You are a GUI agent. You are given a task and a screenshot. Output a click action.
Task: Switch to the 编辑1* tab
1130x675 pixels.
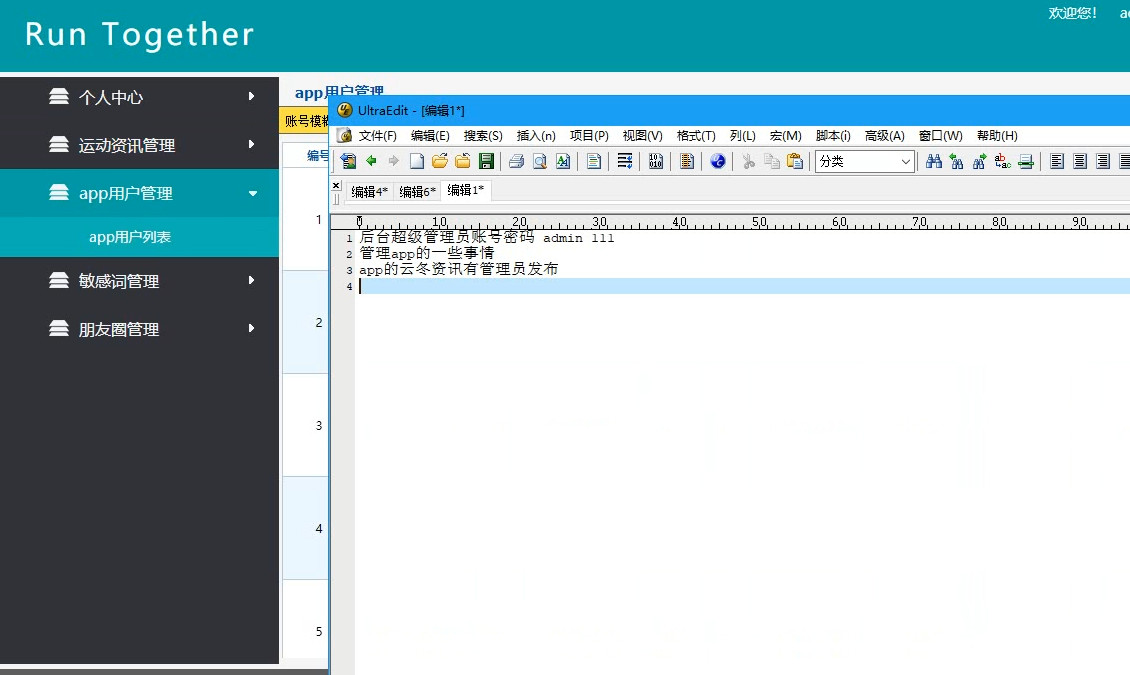pyautogui.click(x=466, y=190)
